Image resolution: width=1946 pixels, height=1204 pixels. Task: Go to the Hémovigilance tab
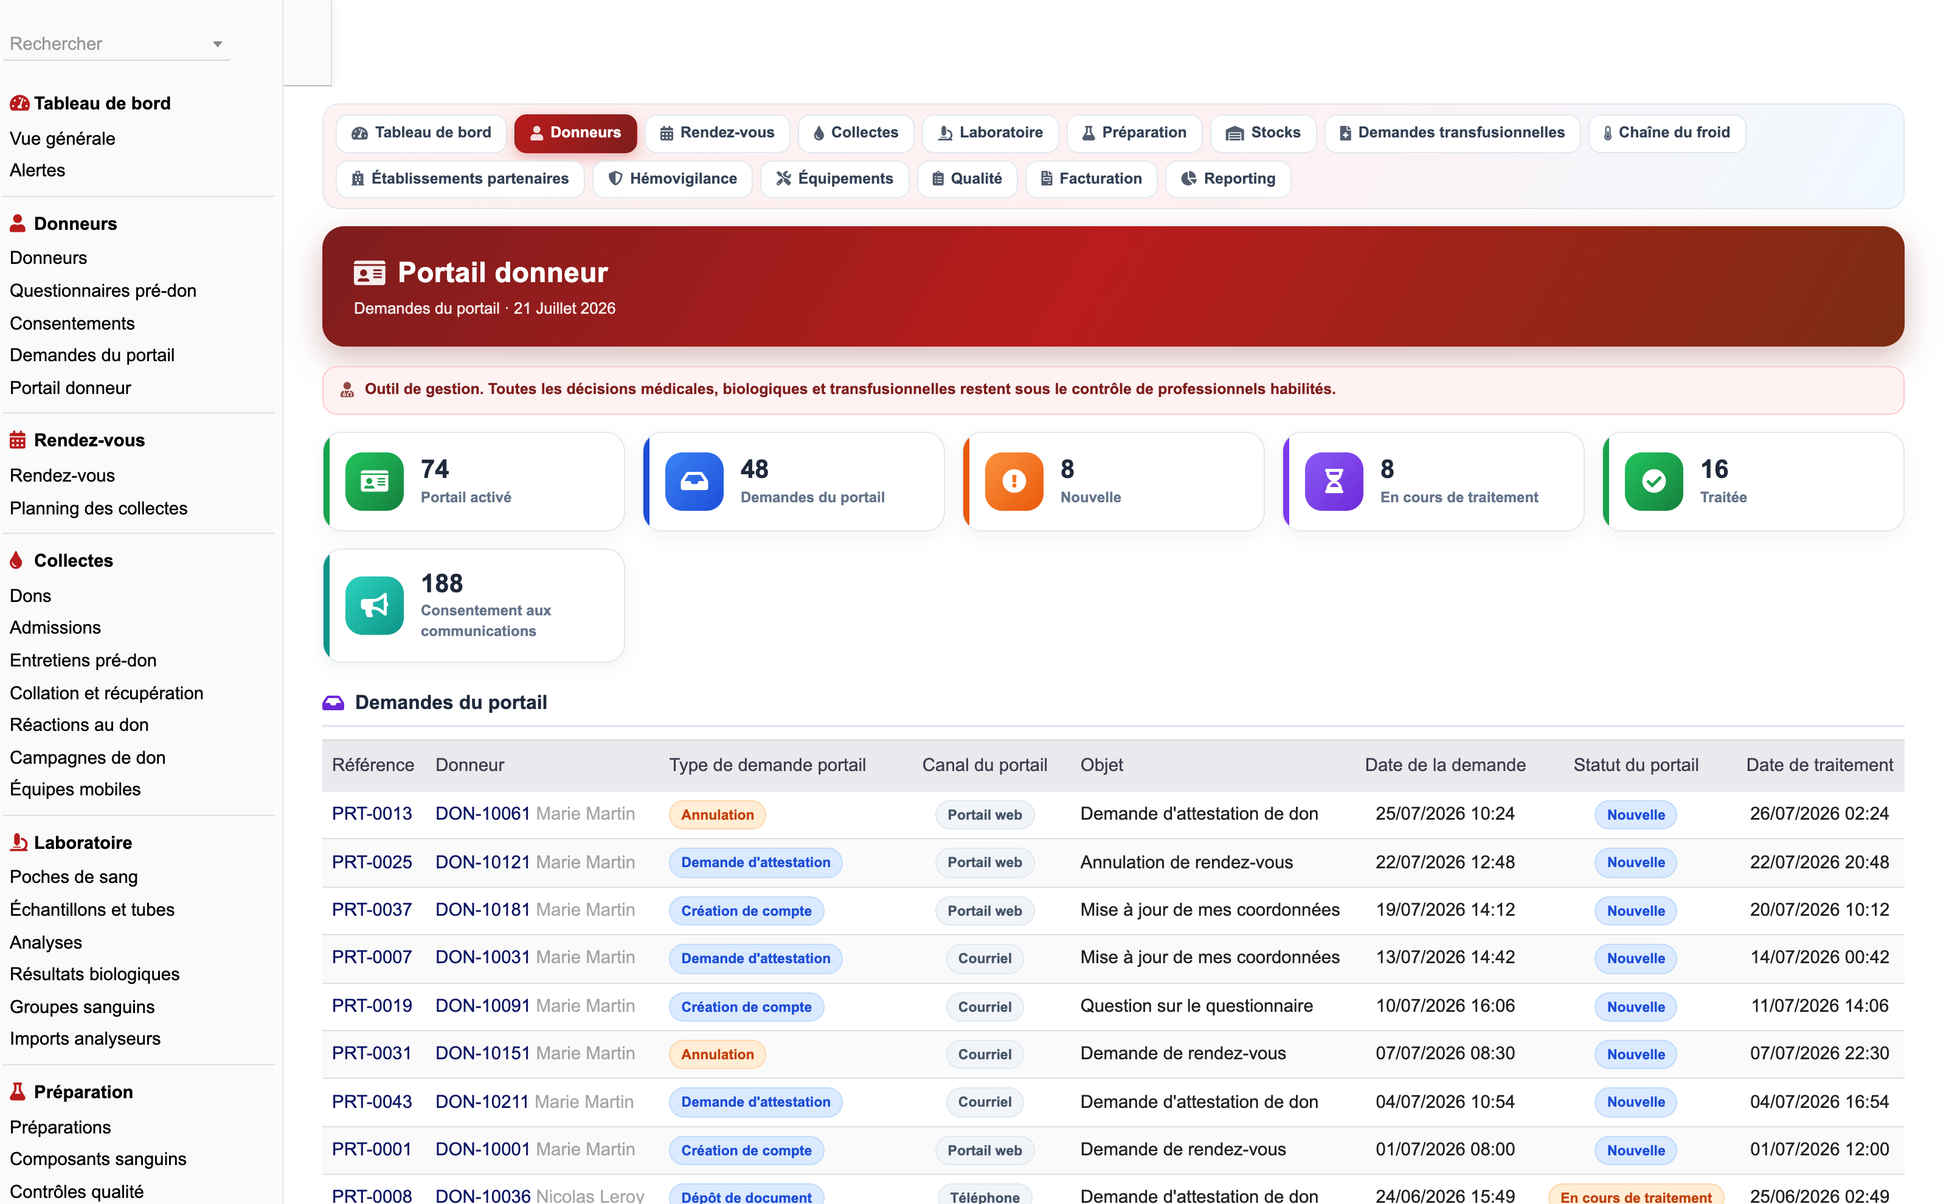pos(672,179)
